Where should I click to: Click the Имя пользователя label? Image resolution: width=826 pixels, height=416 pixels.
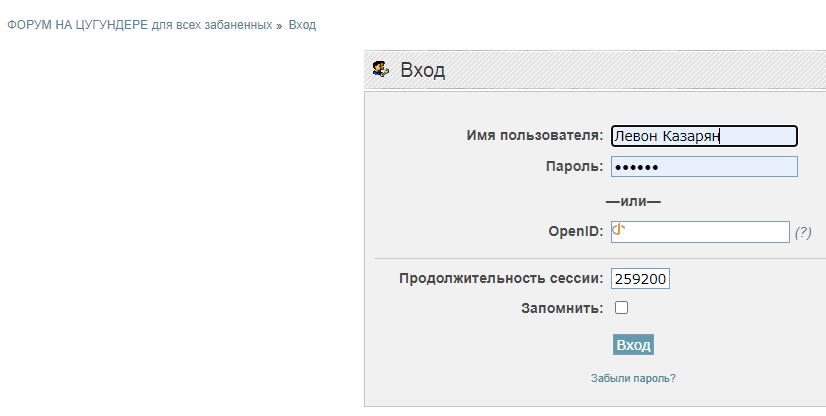[534, 136]
